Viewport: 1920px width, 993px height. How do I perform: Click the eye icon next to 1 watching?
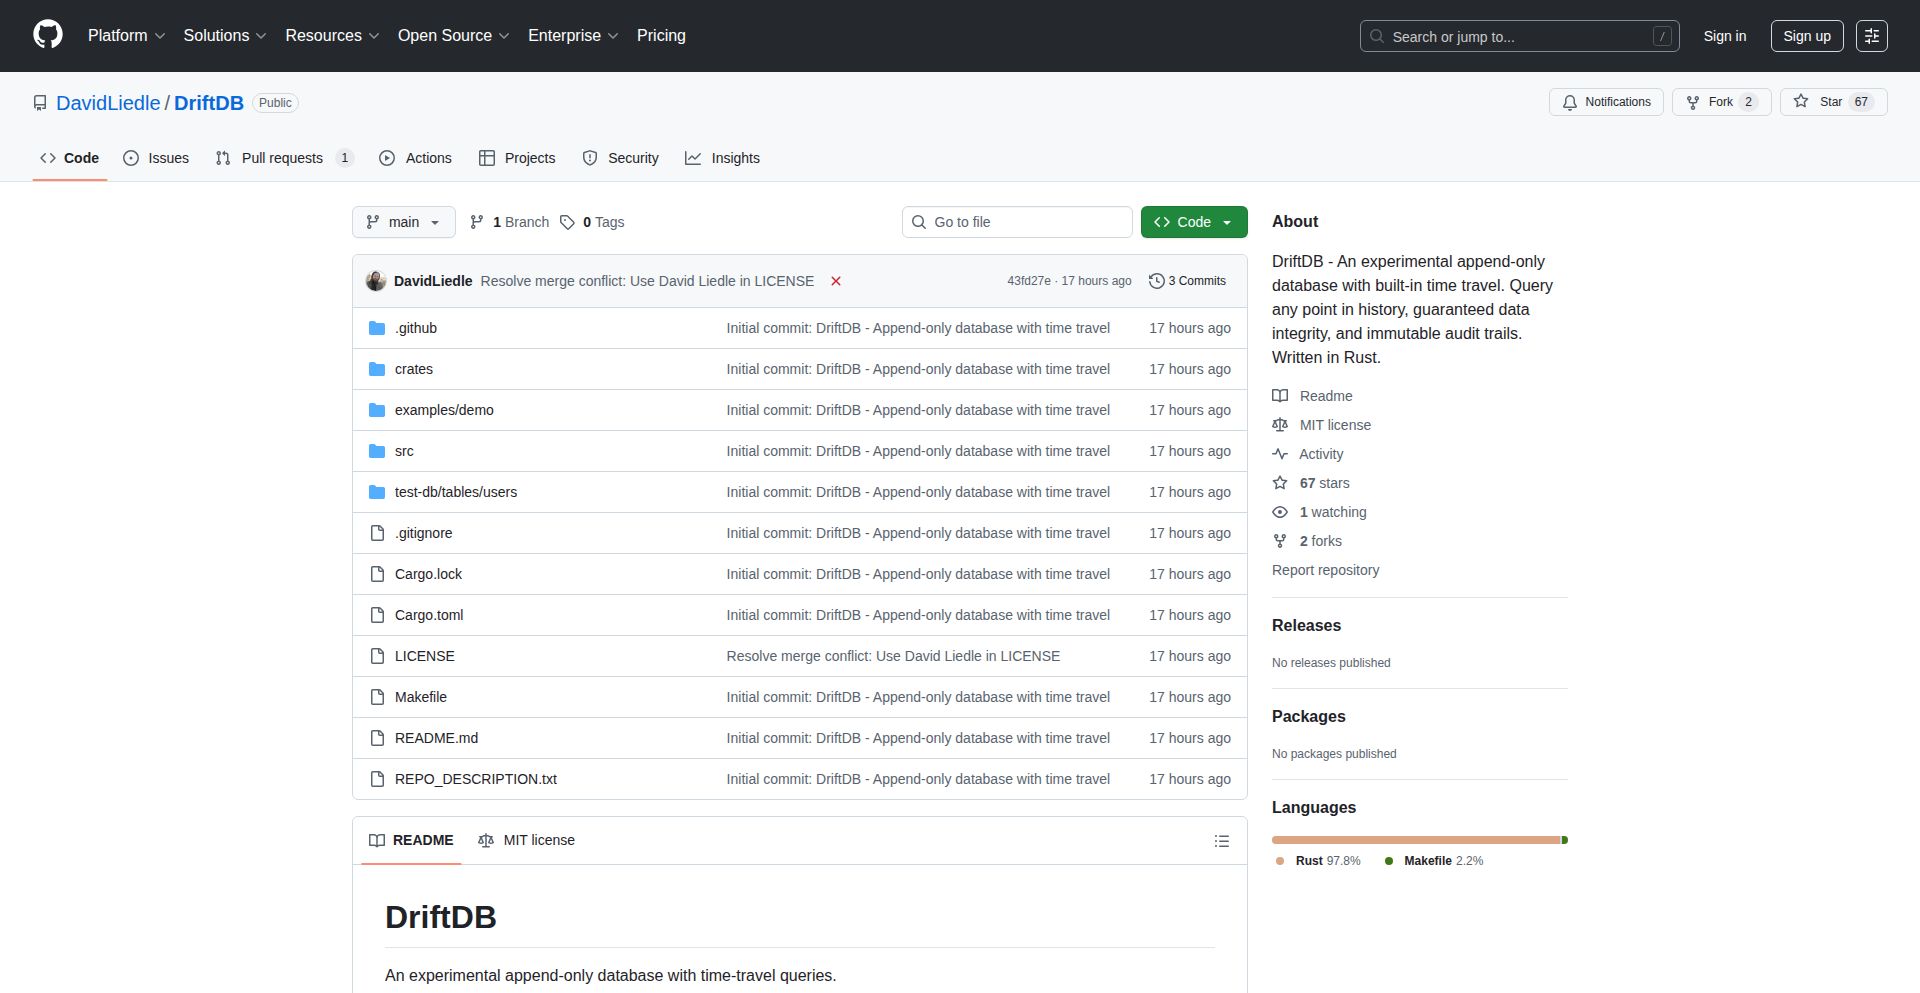coord(1280,512)
